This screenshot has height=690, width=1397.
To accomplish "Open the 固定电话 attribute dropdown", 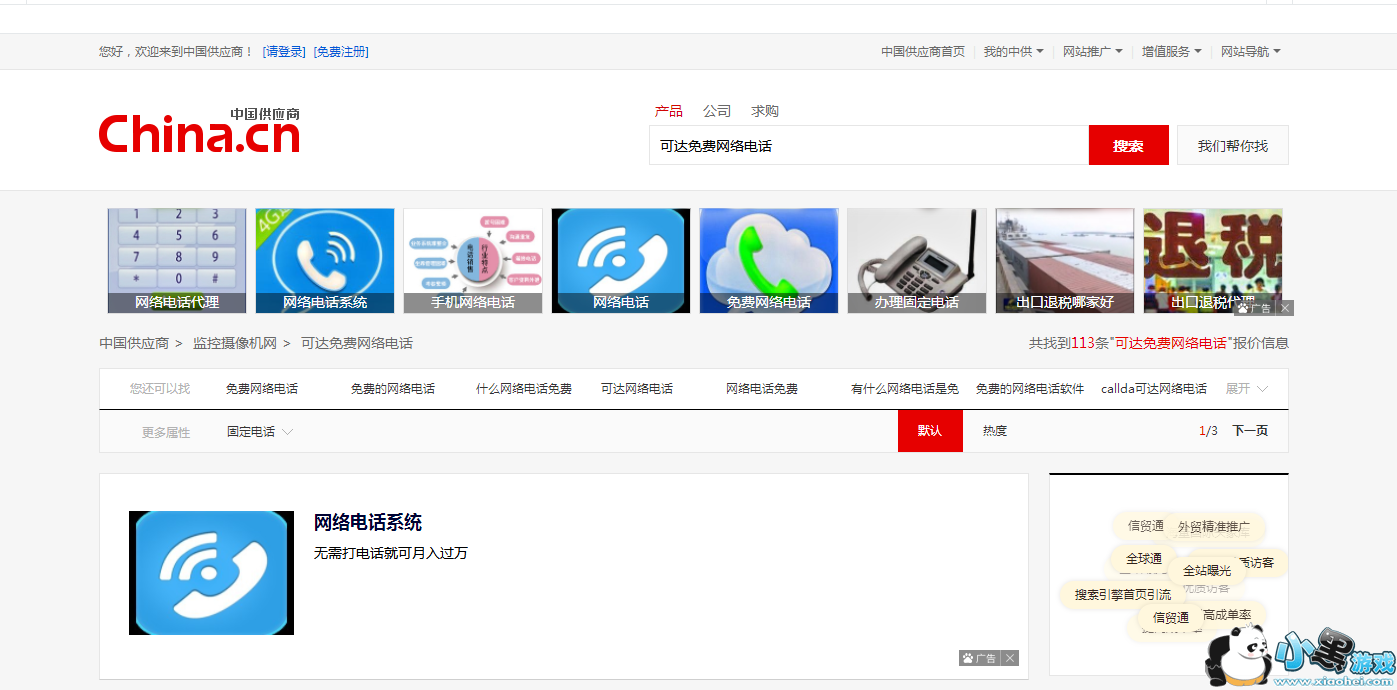I will tap(260, 432).
